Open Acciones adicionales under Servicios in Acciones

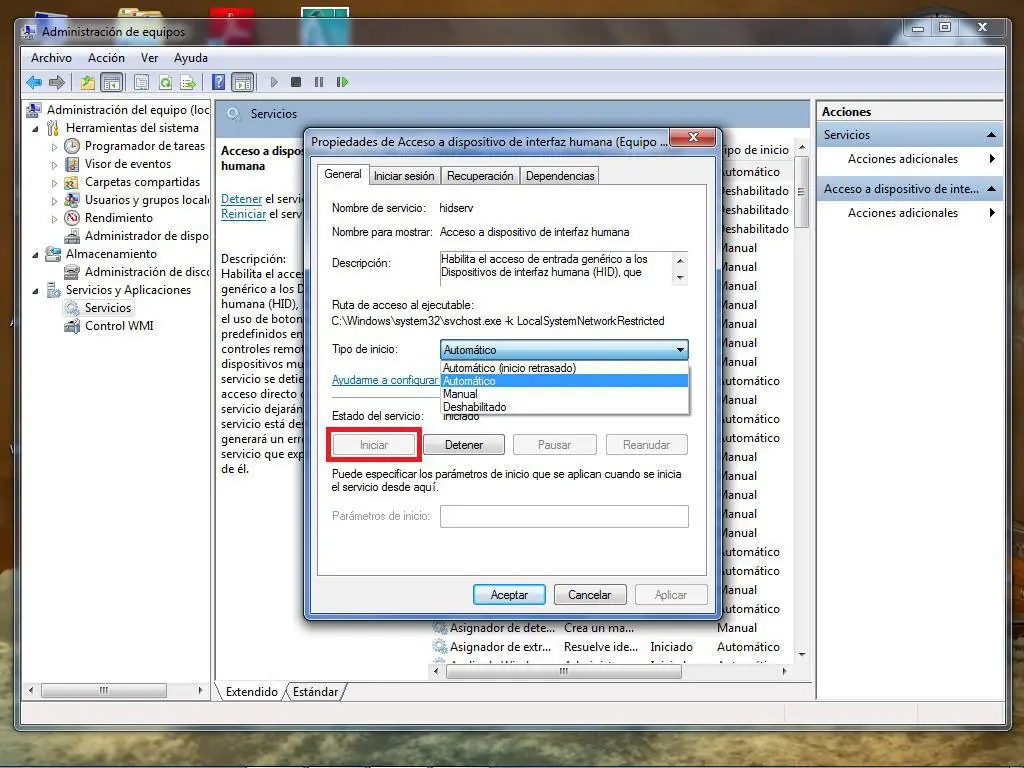903,159
